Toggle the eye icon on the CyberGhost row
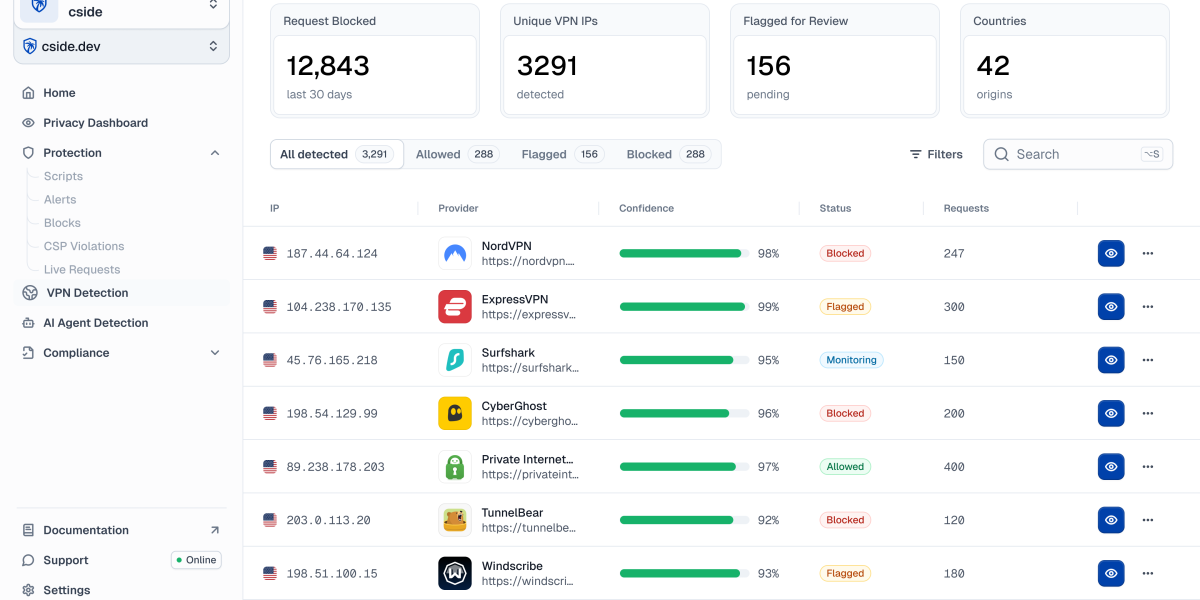 pyautogui.click(x=1111, y=413)
